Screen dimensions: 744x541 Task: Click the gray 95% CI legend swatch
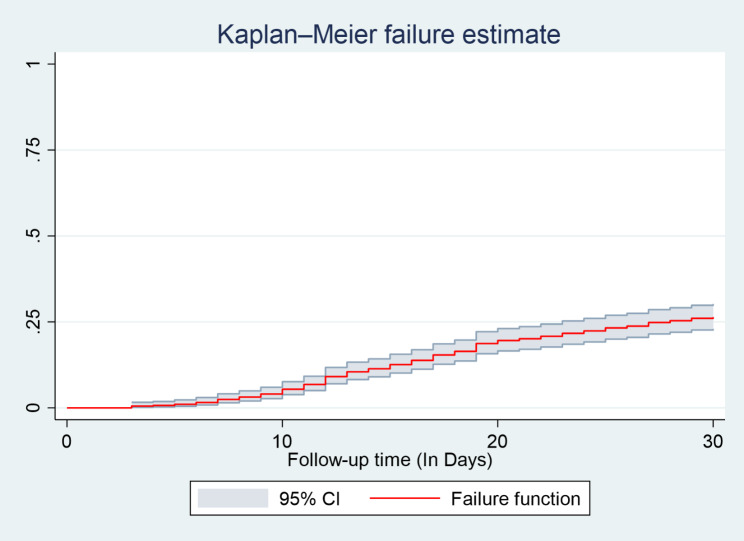[233, 496]
